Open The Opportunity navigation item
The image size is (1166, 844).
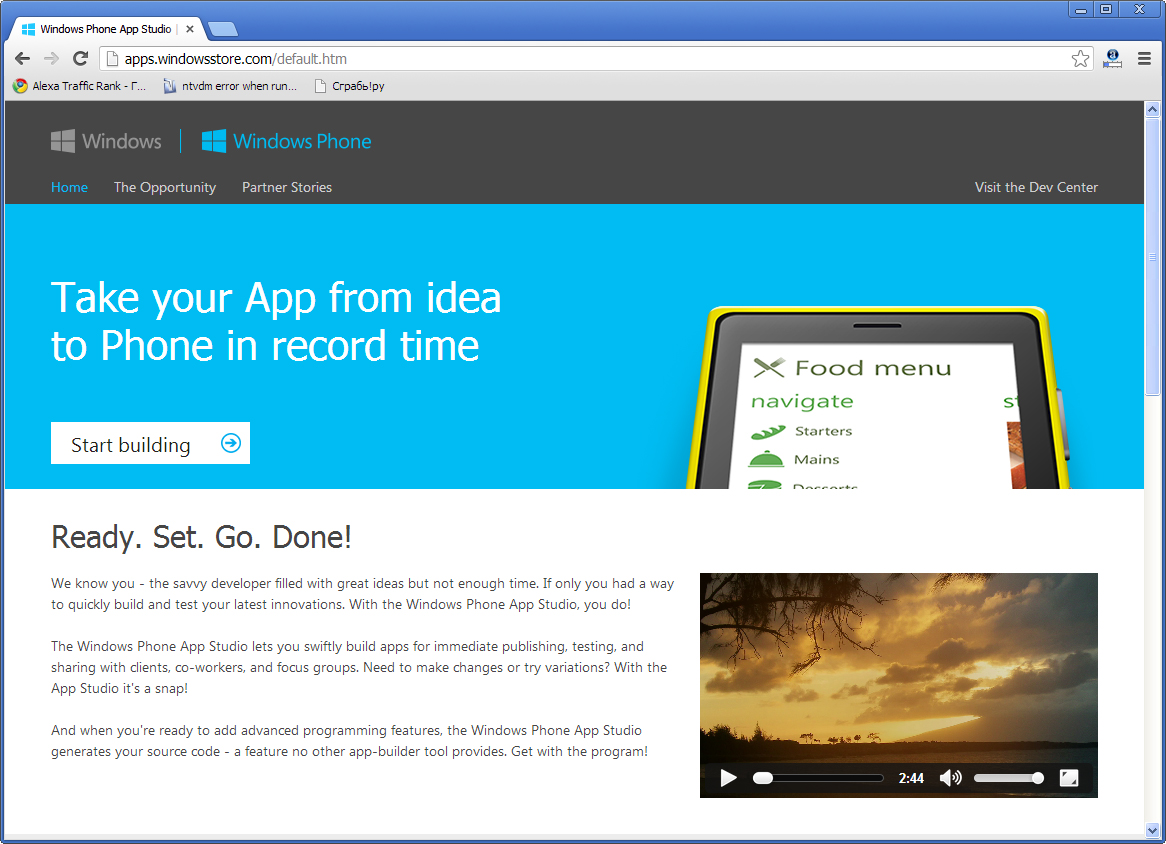point(165,187)
